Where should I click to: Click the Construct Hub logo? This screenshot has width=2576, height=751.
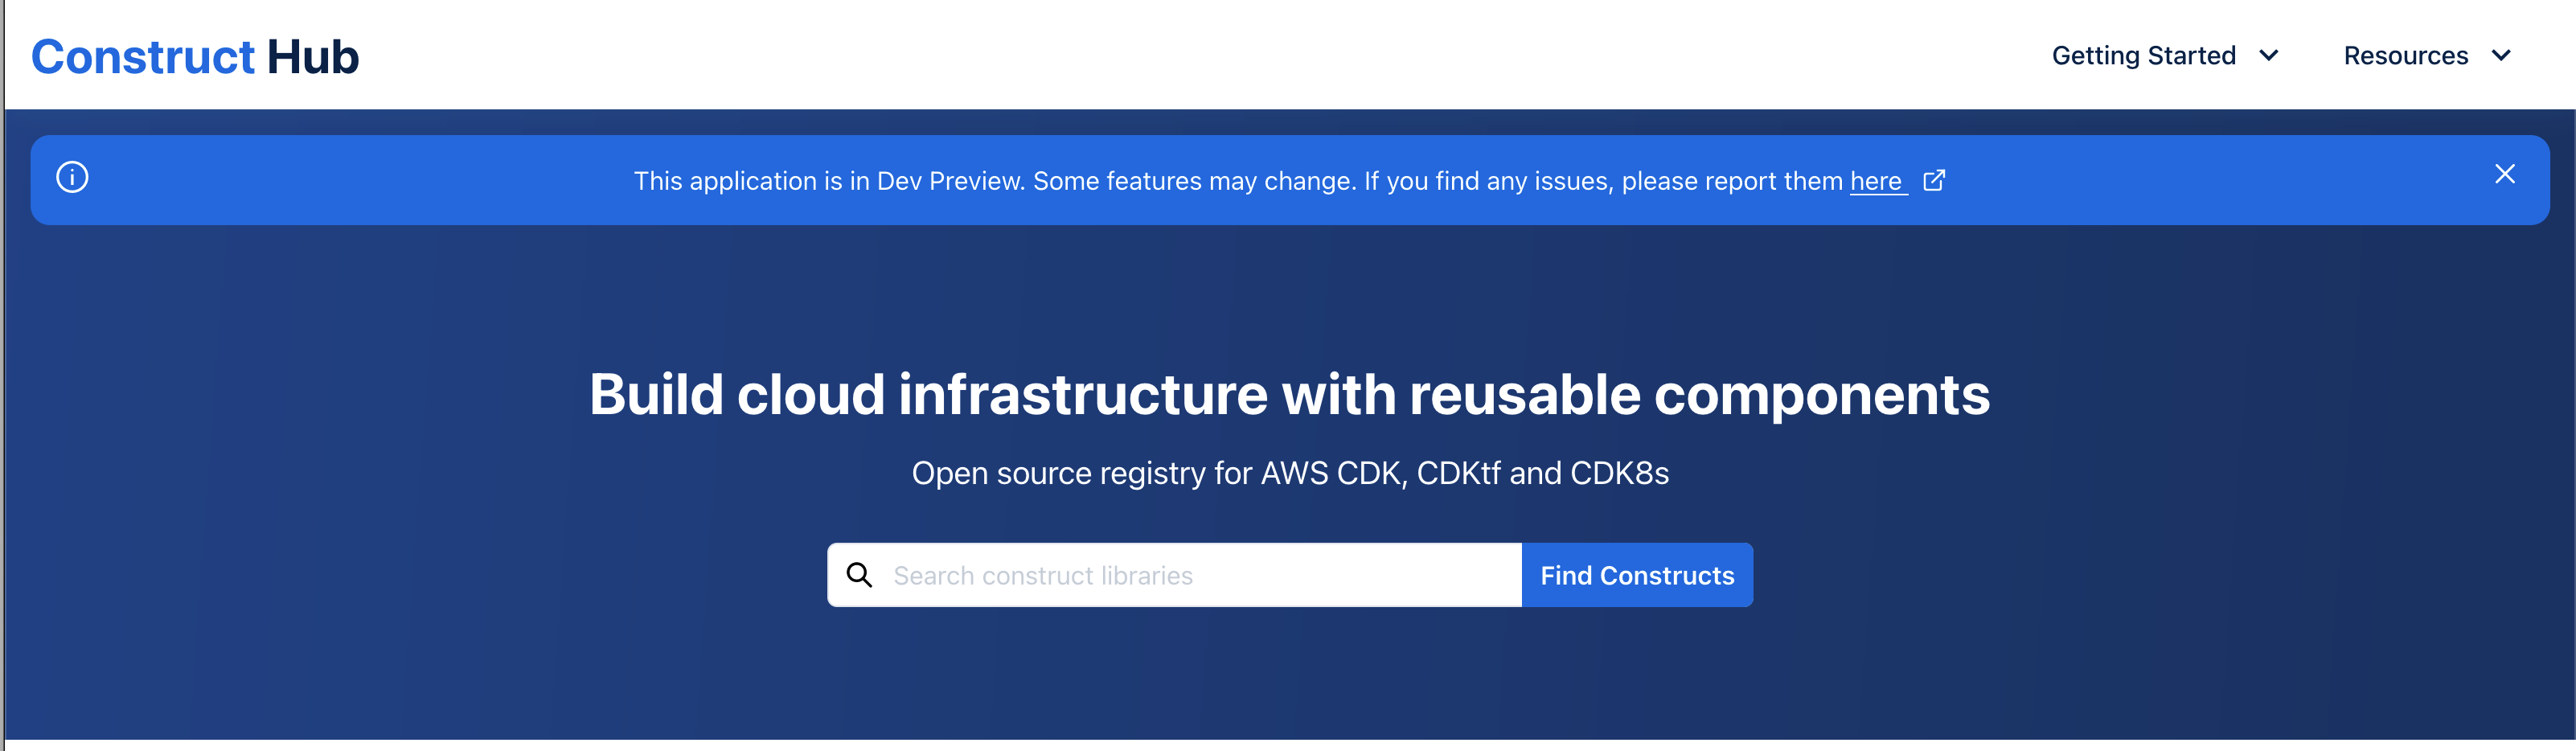(194, 56)
